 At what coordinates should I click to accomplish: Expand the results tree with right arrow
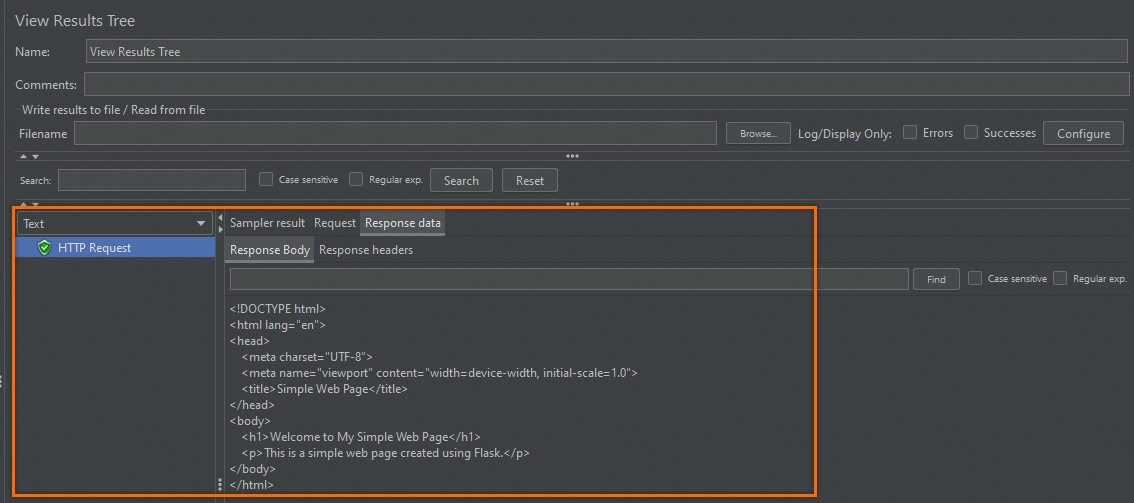click(221, 229)
